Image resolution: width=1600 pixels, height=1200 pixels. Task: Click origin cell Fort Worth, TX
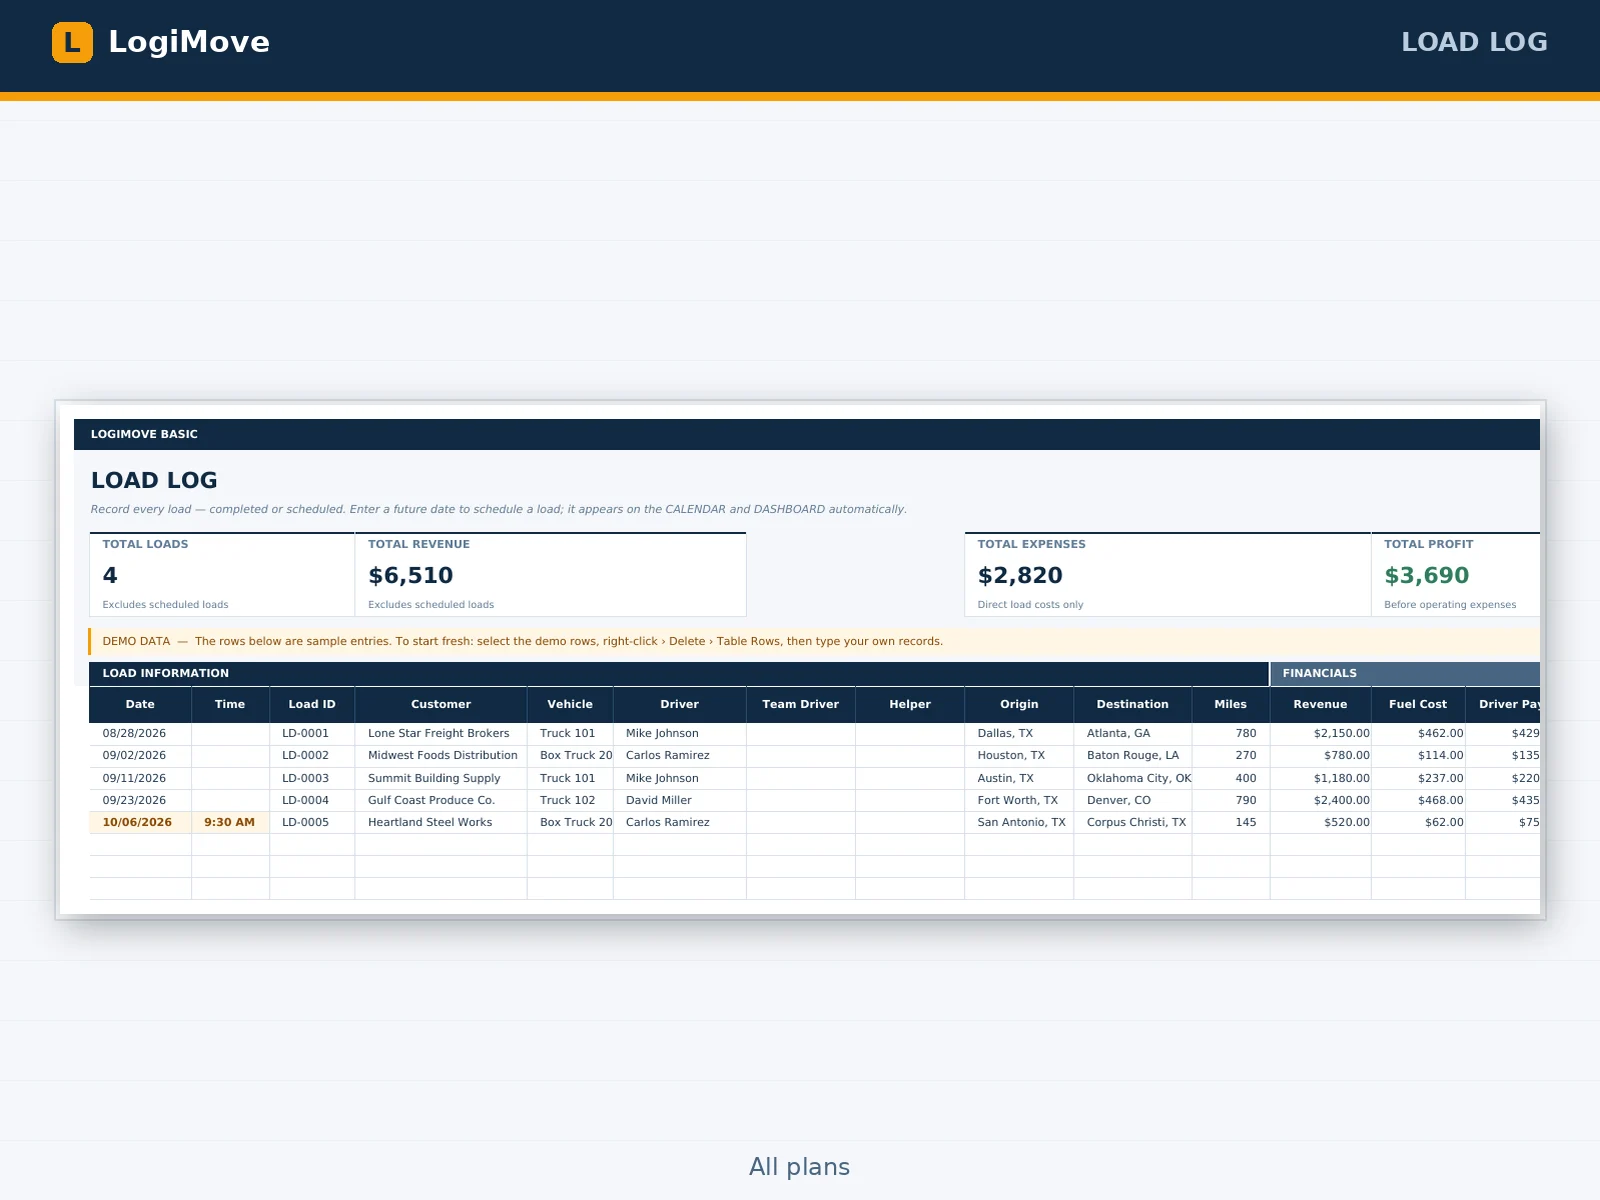[x=1018, y=800]
